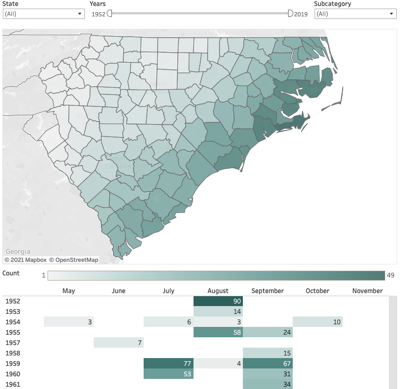400x389 pixels.
Task: Click the 2019 right slider handle
Action: click(x=290, y=13)
